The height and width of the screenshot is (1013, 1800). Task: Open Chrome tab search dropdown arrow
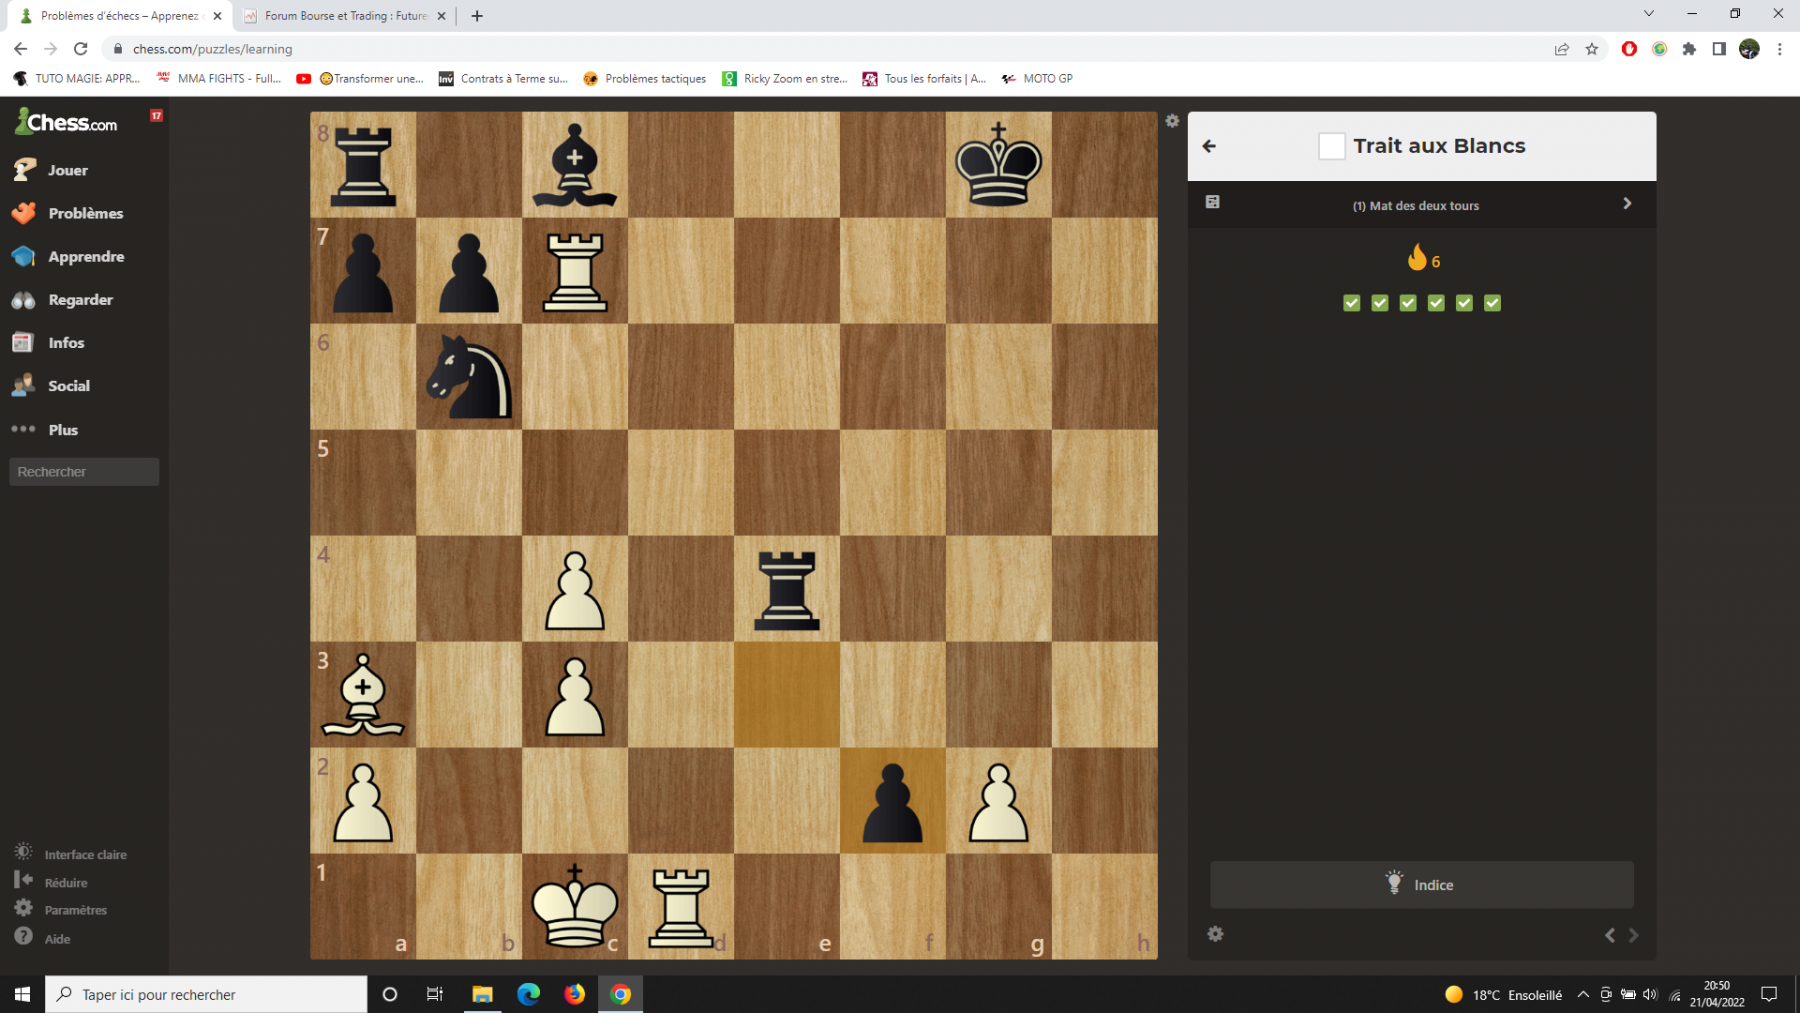[1649, 14]
